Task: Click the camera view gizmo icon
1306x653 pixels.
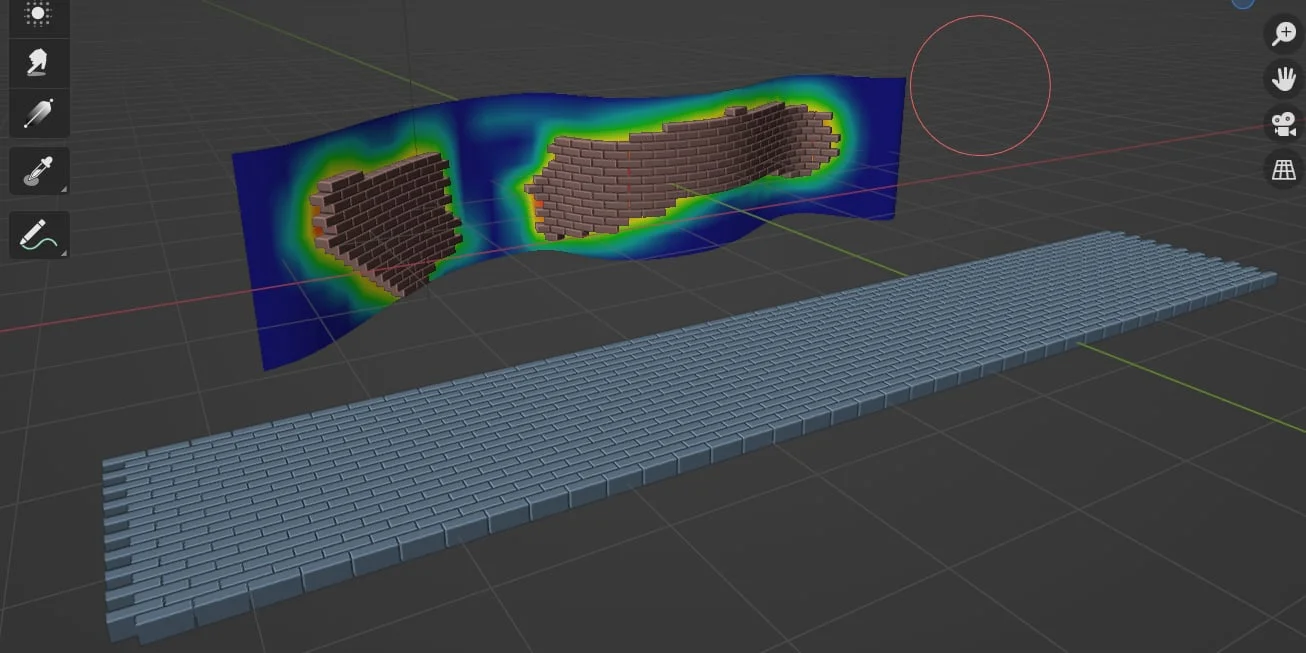Action: point(1283,124)
